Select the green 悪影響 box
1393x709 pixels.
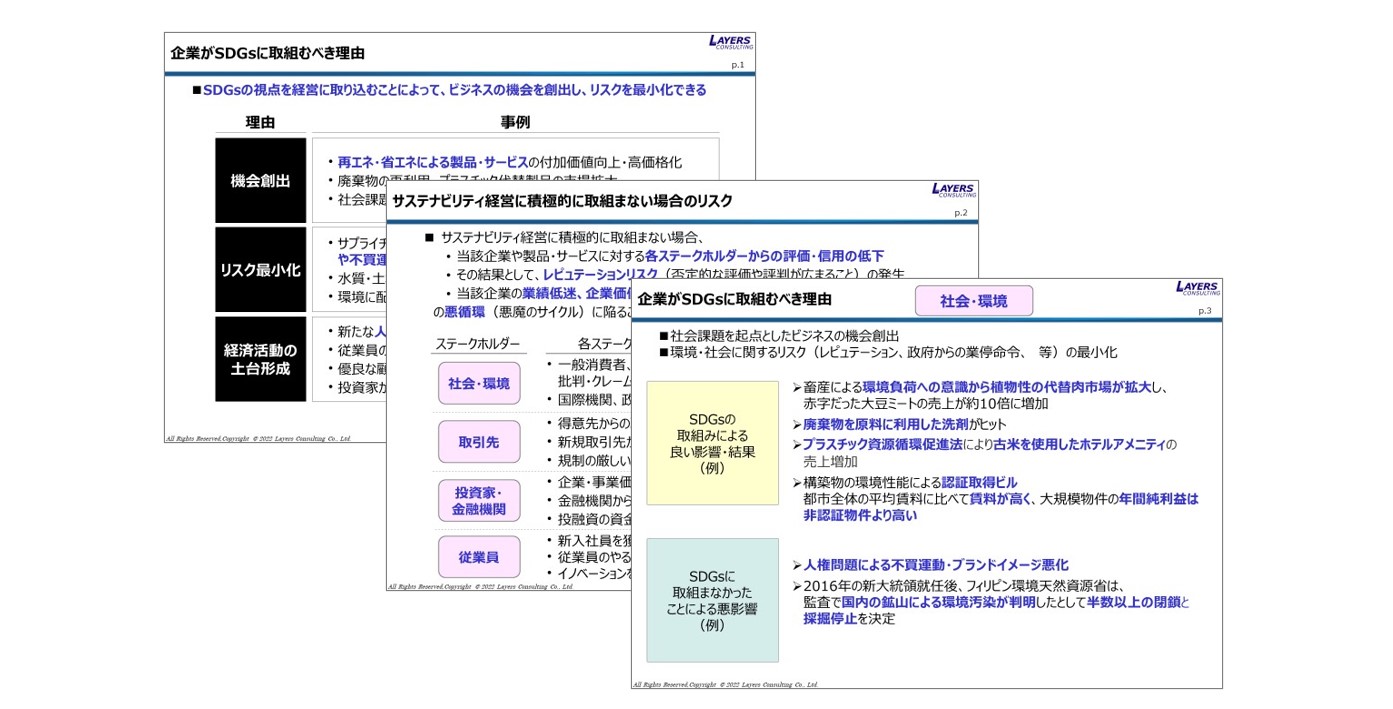[x=712, y=600]
